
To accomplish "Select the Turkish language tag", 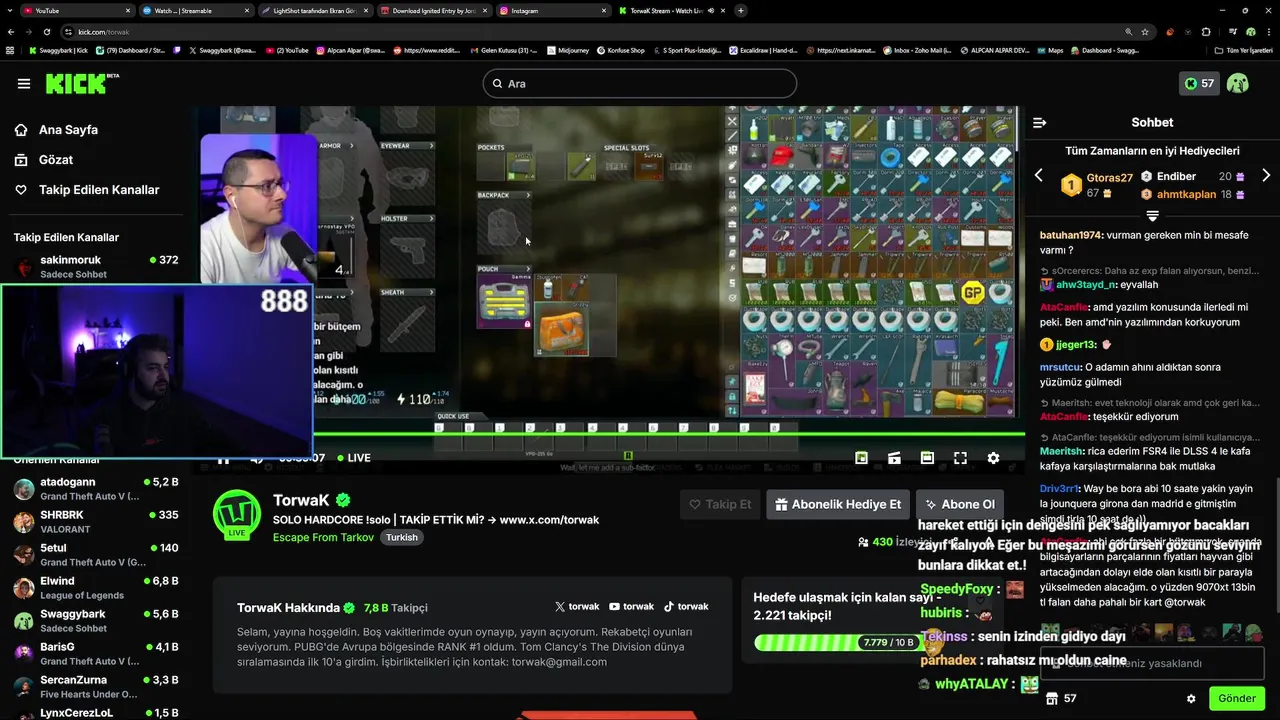I will click(402, 537).
